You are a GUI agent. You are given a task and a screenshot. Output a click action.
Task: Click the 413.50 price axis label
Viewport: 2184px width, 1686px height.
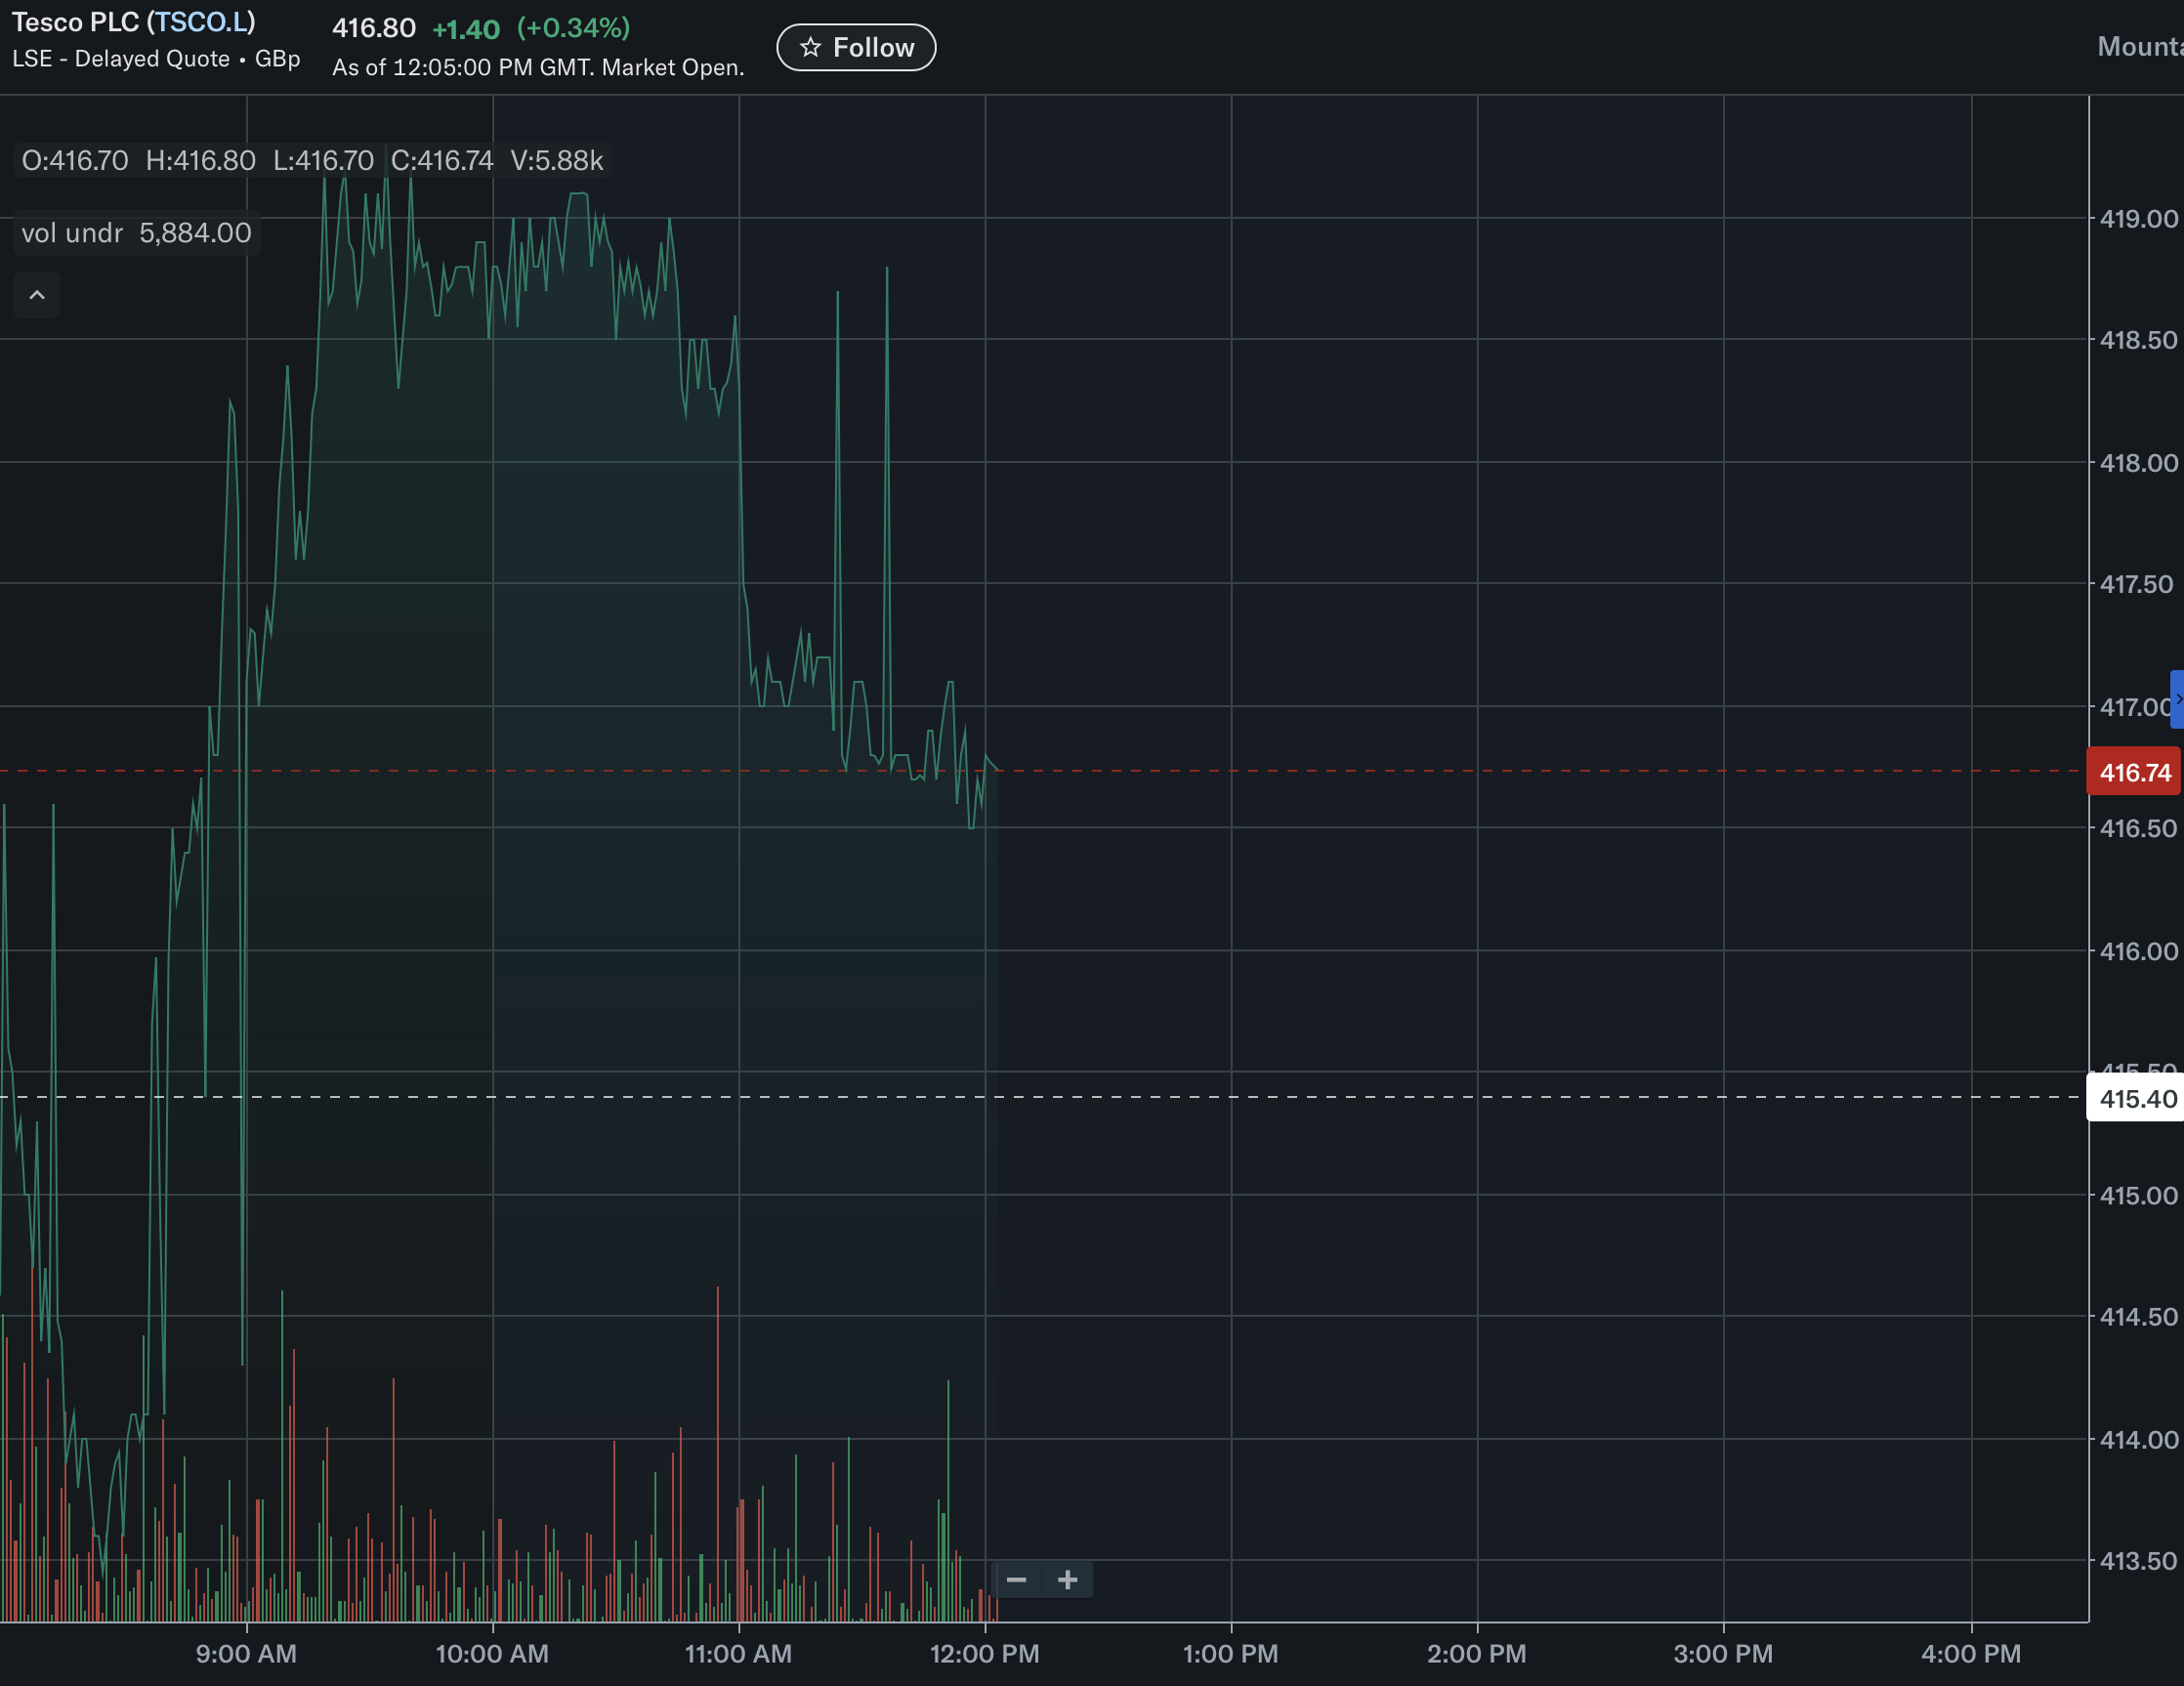(x=2138, y=1560)
